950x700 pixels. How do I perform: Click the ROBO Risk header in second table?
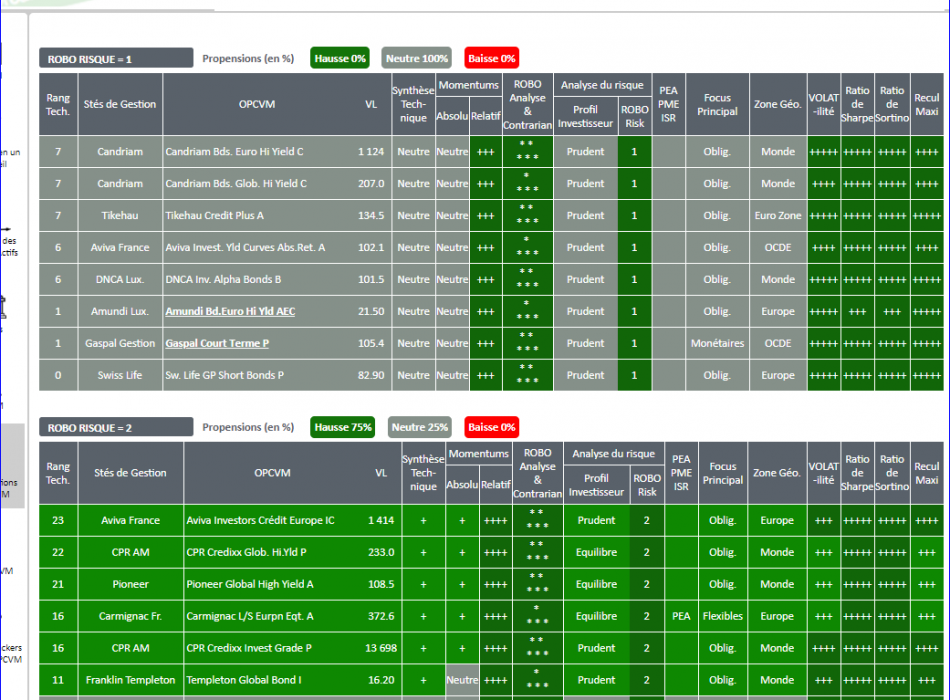tap(646, 485)
